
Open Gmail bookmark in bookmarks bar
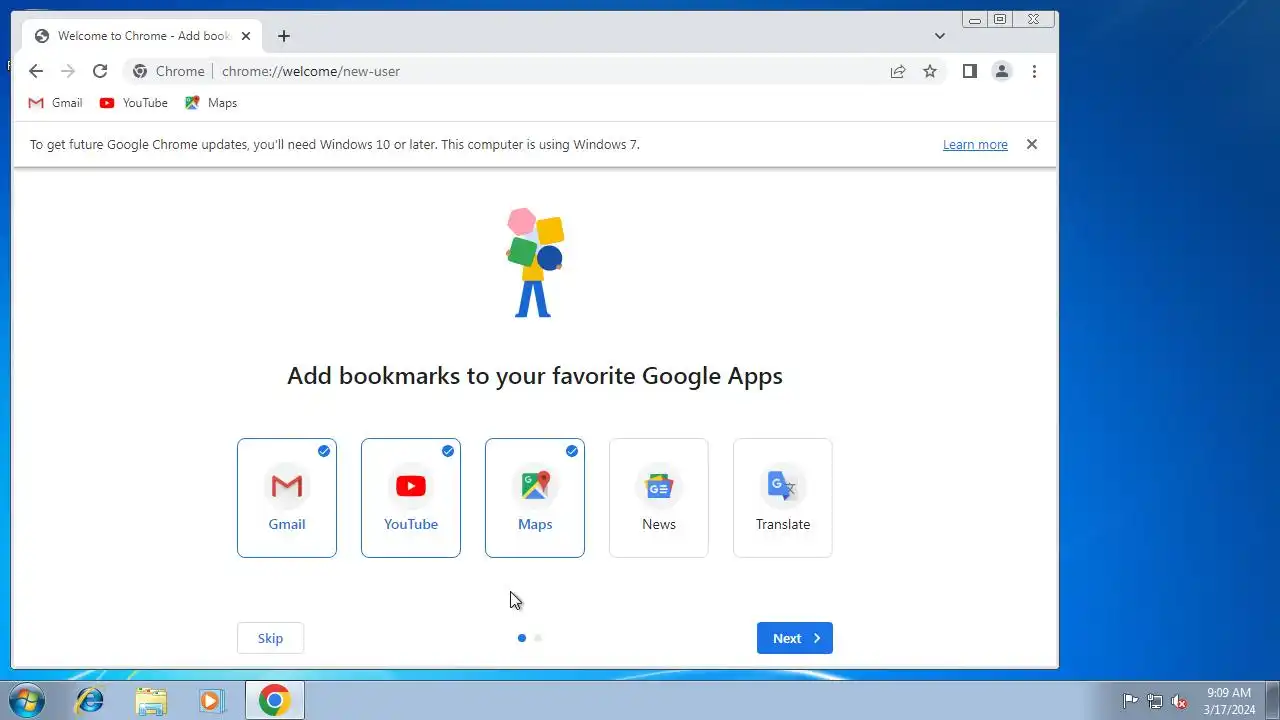[x=56, y=103]
